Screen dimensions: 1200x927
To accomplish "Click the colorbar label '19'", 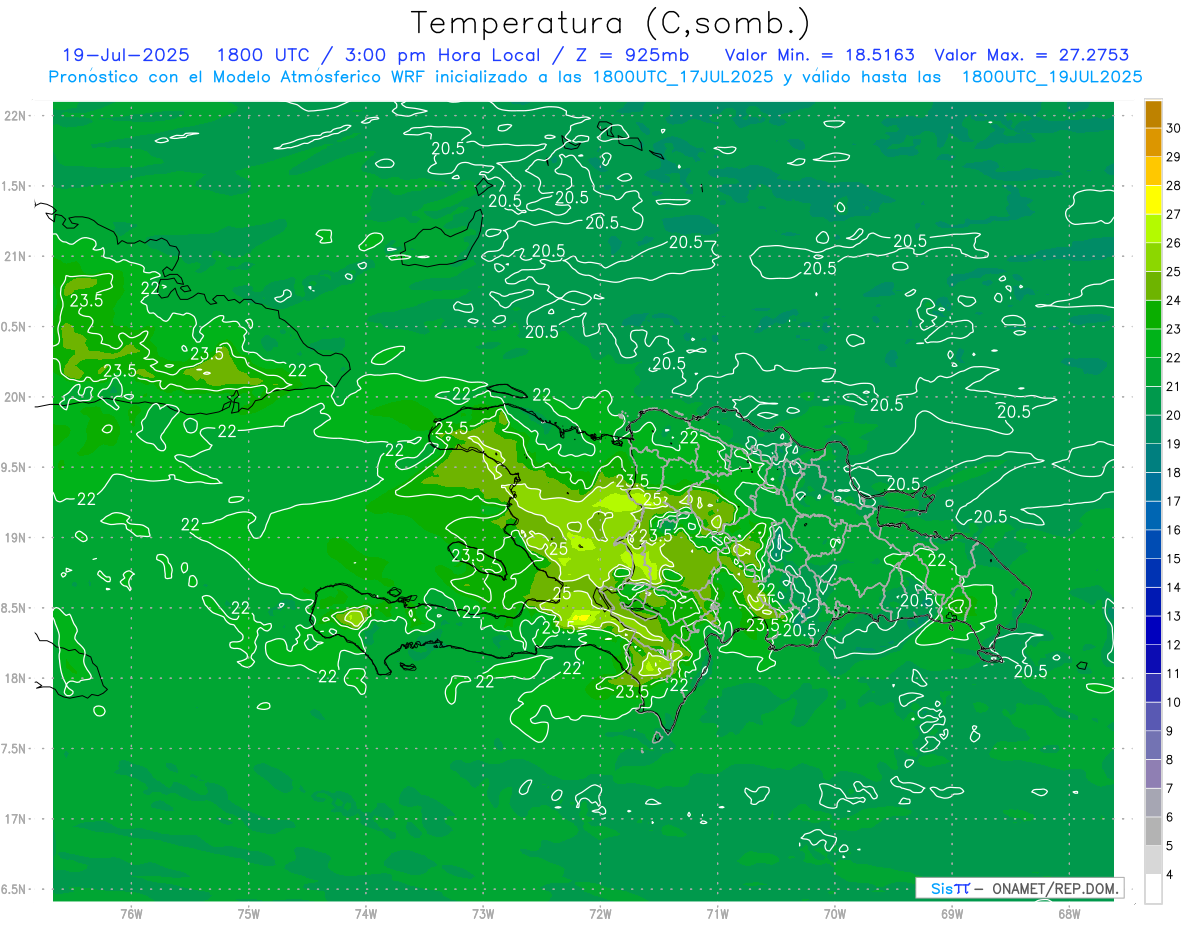I will 1174,444.
